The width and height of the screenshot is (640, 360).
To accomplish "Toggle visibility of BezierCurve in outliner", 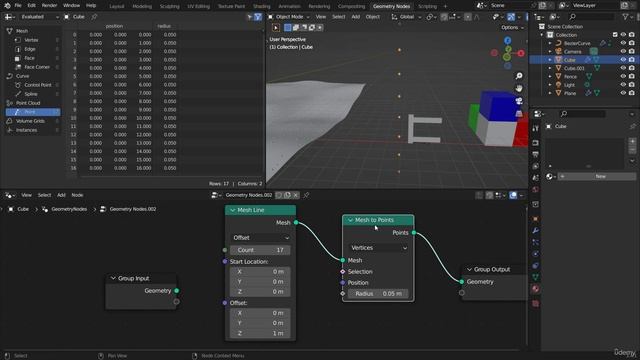I will 623,43.
